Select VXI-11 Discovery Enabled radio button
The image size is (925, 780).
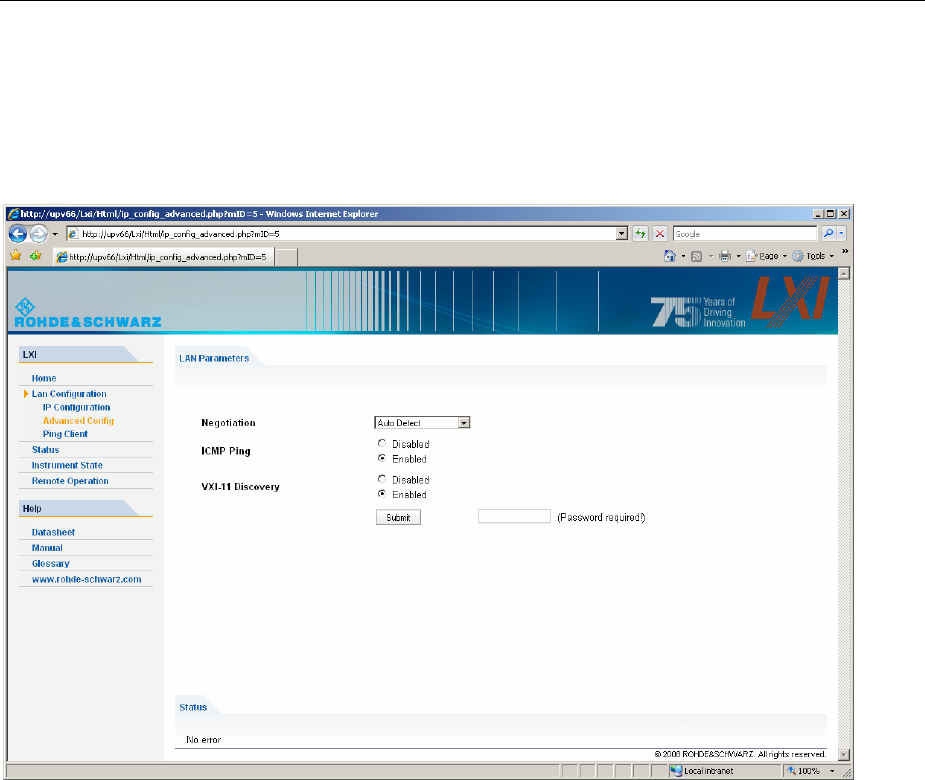[x=382, y=494]
